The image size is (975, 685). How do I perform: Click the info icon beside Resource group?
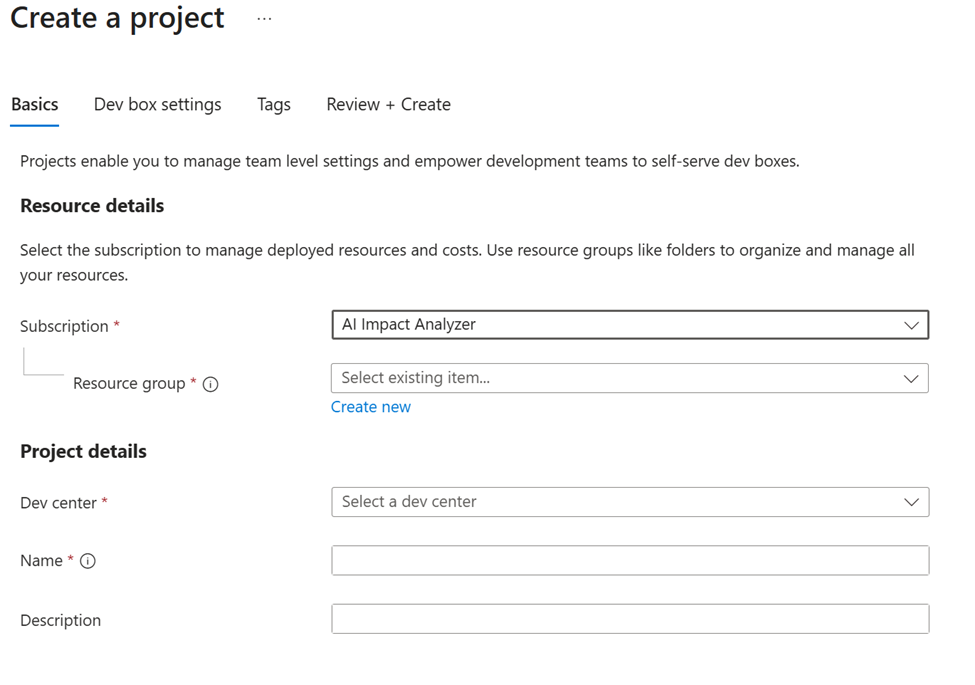point(211,384)
